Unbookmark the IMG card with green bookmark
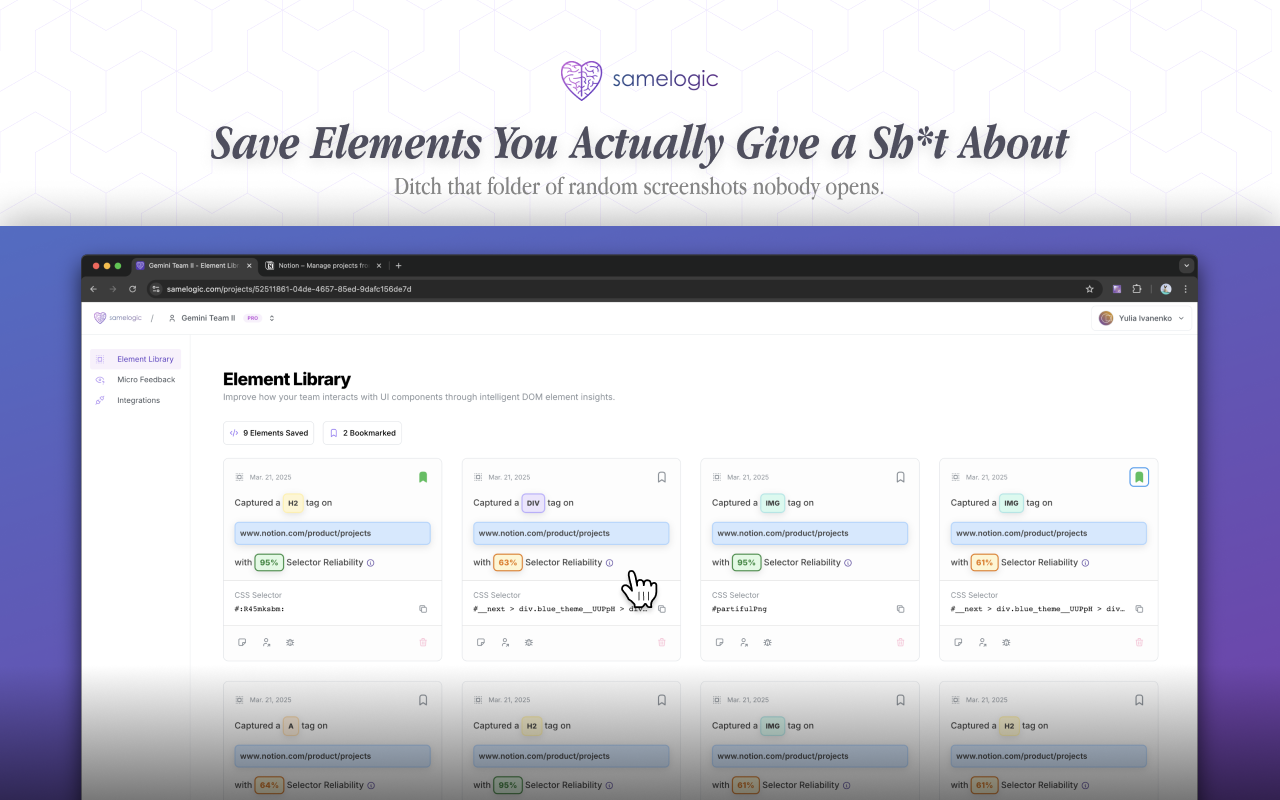This screenshot has width=1280, height=800. click(1139, 477)
